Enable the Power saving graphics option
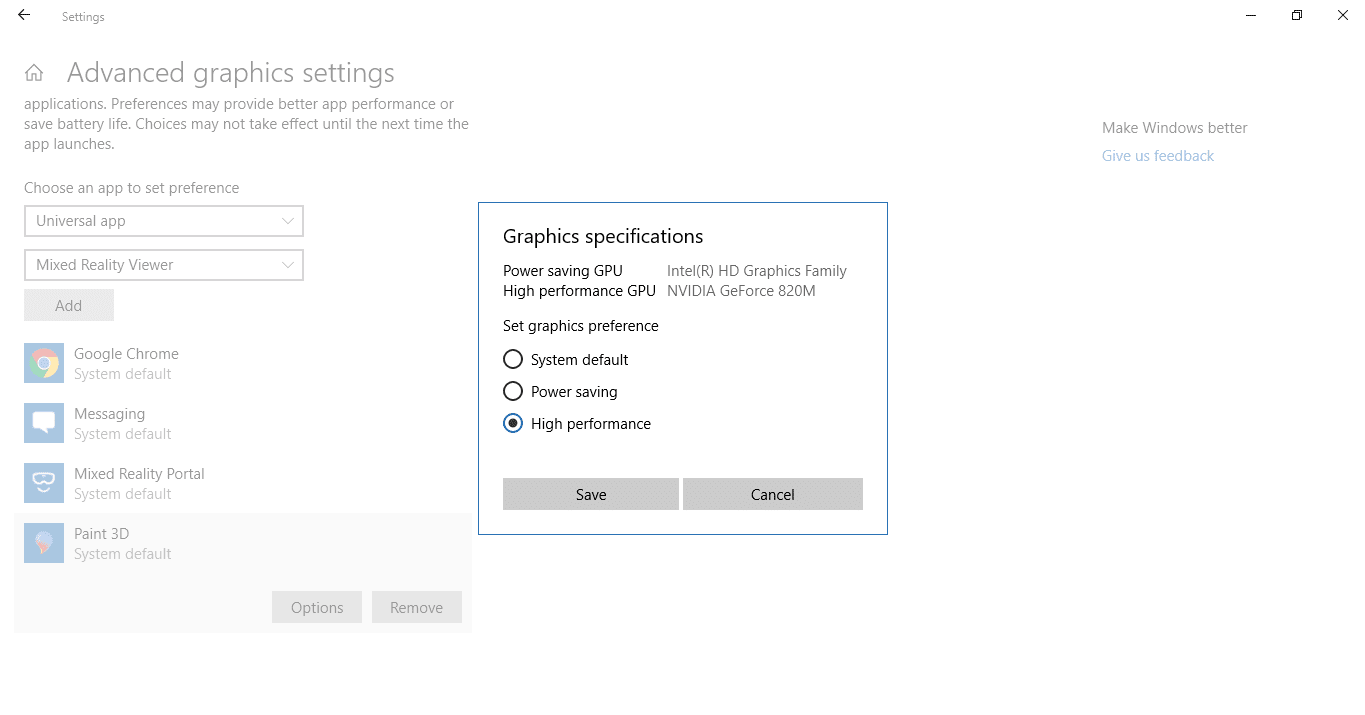Viewport: 1365px width, 715px height. pos(513,391)
